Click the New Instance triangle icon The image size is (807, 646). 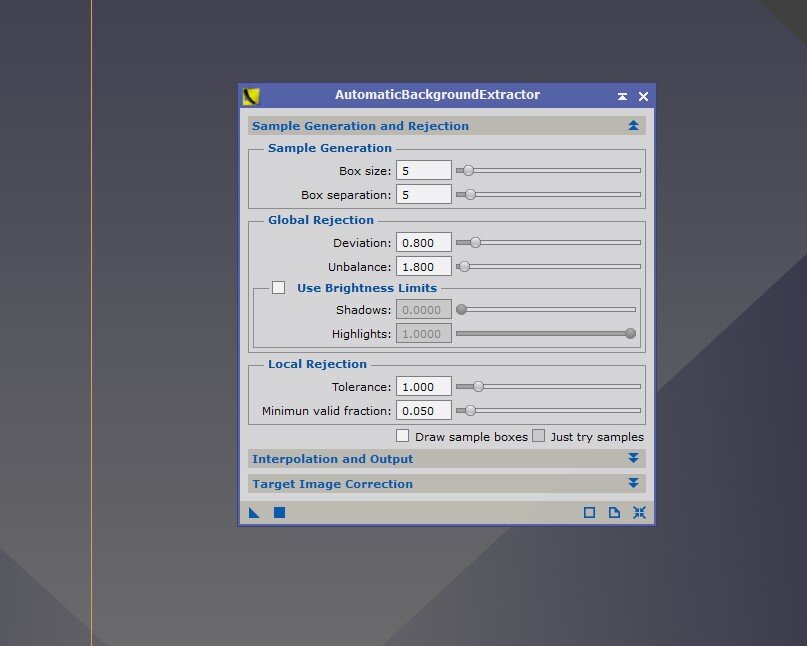[254, 513]
